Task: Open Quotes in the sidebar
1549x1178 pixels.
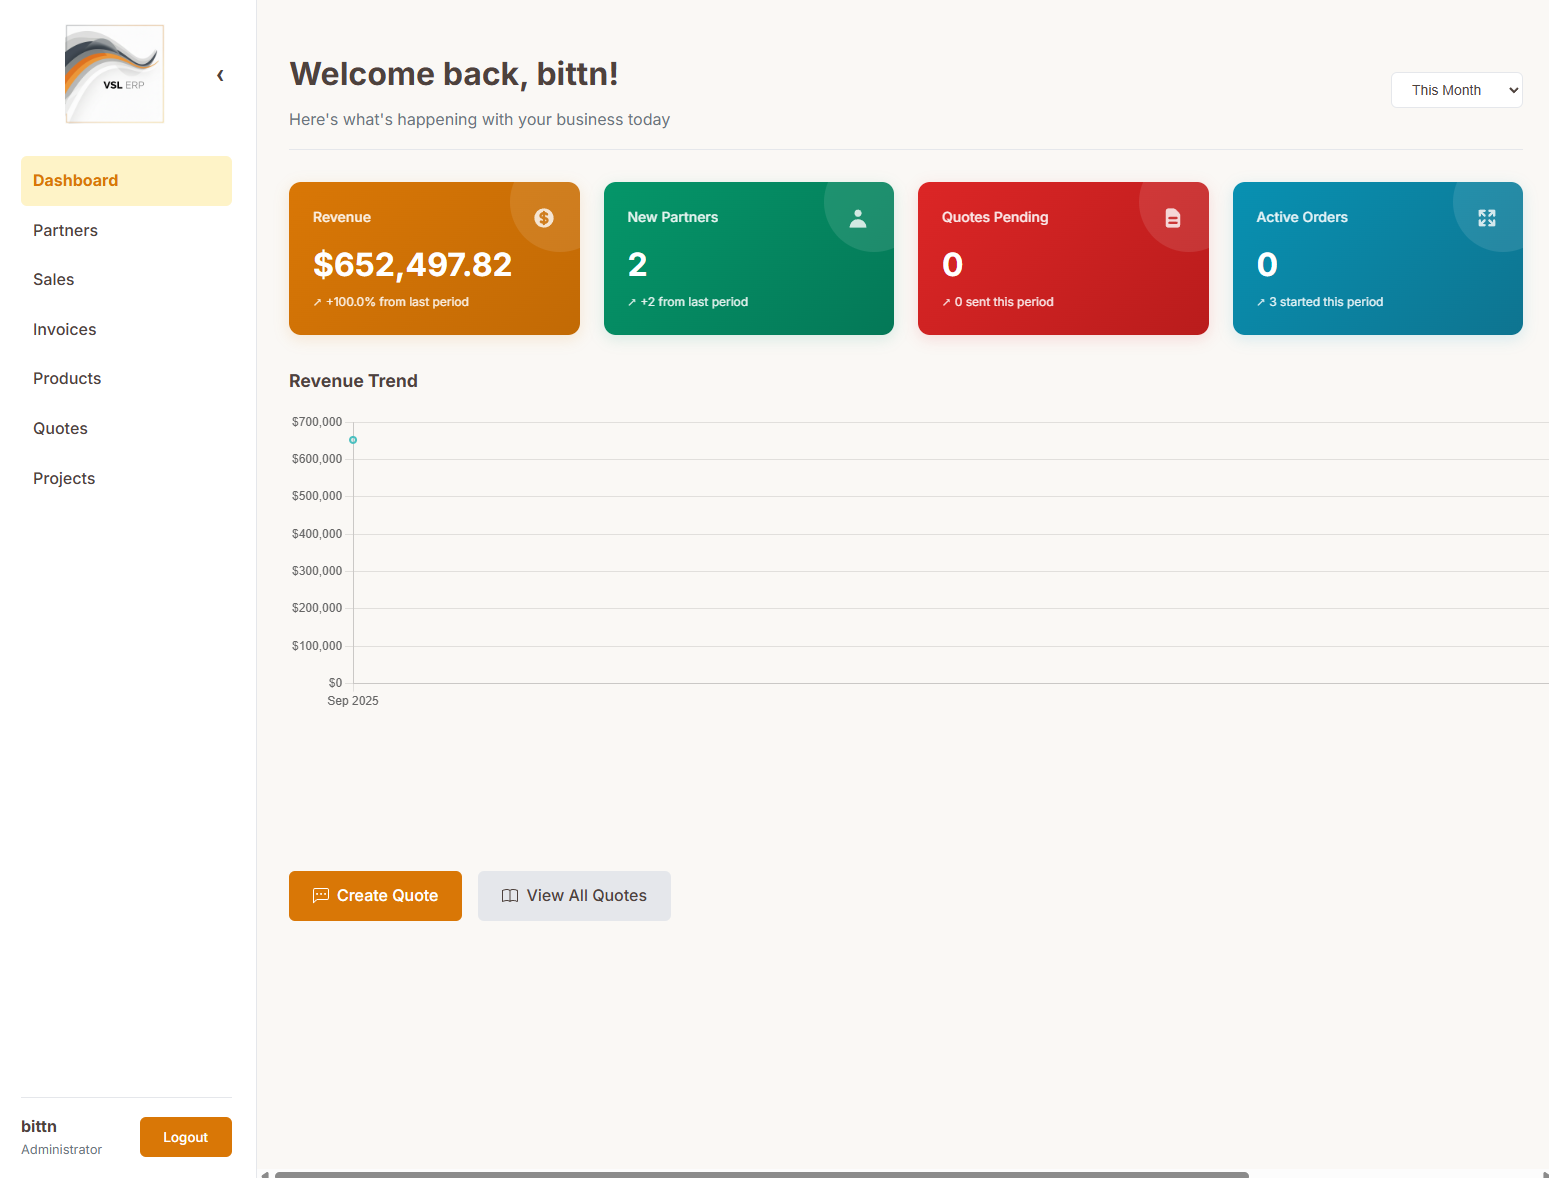Action: (60, 428)
